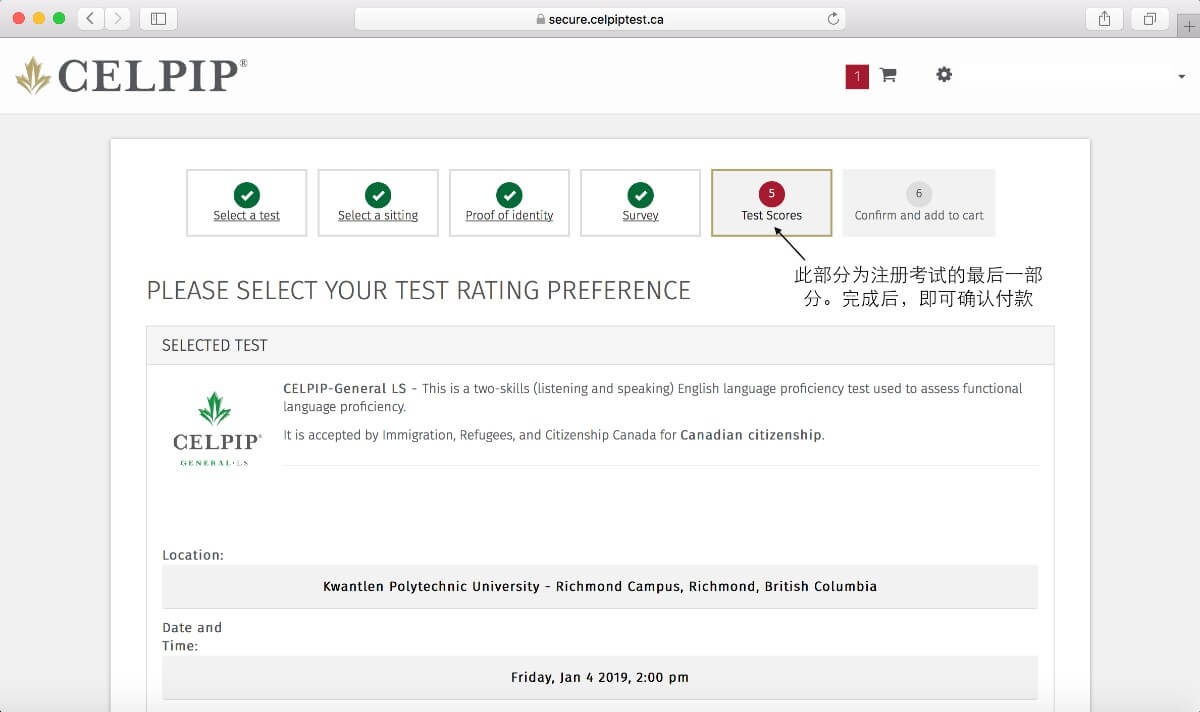Click the CELPIP General LS logo thumbnail
This screenshot has width=1200, height=712.
click(217, 429)
